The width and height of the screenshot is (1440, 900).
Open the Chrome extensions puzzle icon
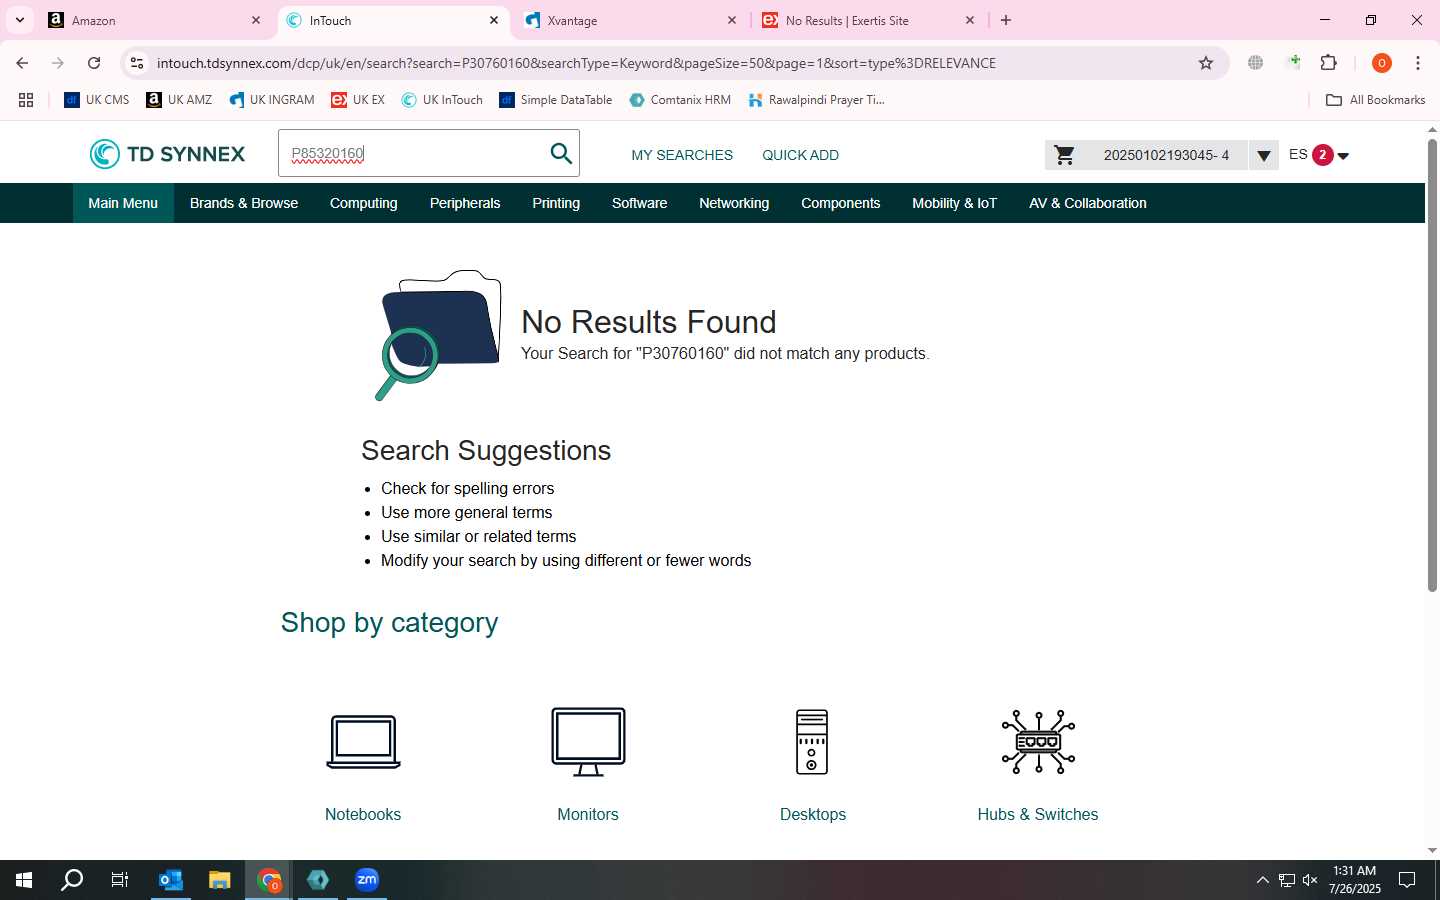click(x=1329, y=63)
